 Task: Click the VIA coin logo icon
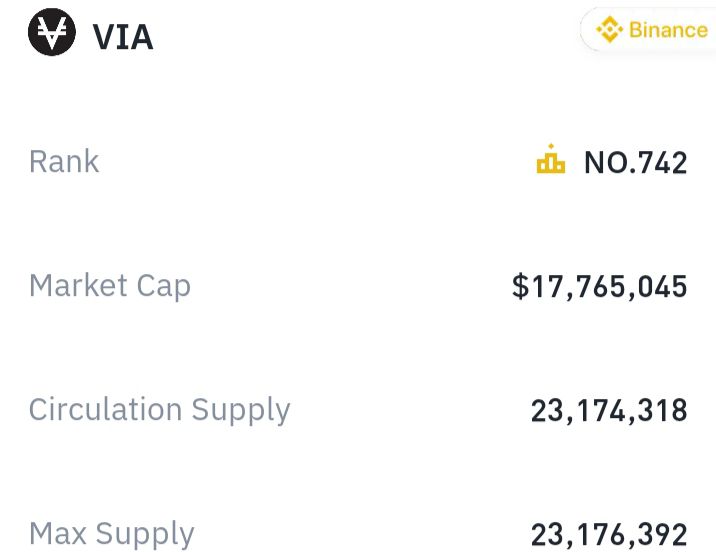[52, 32]
